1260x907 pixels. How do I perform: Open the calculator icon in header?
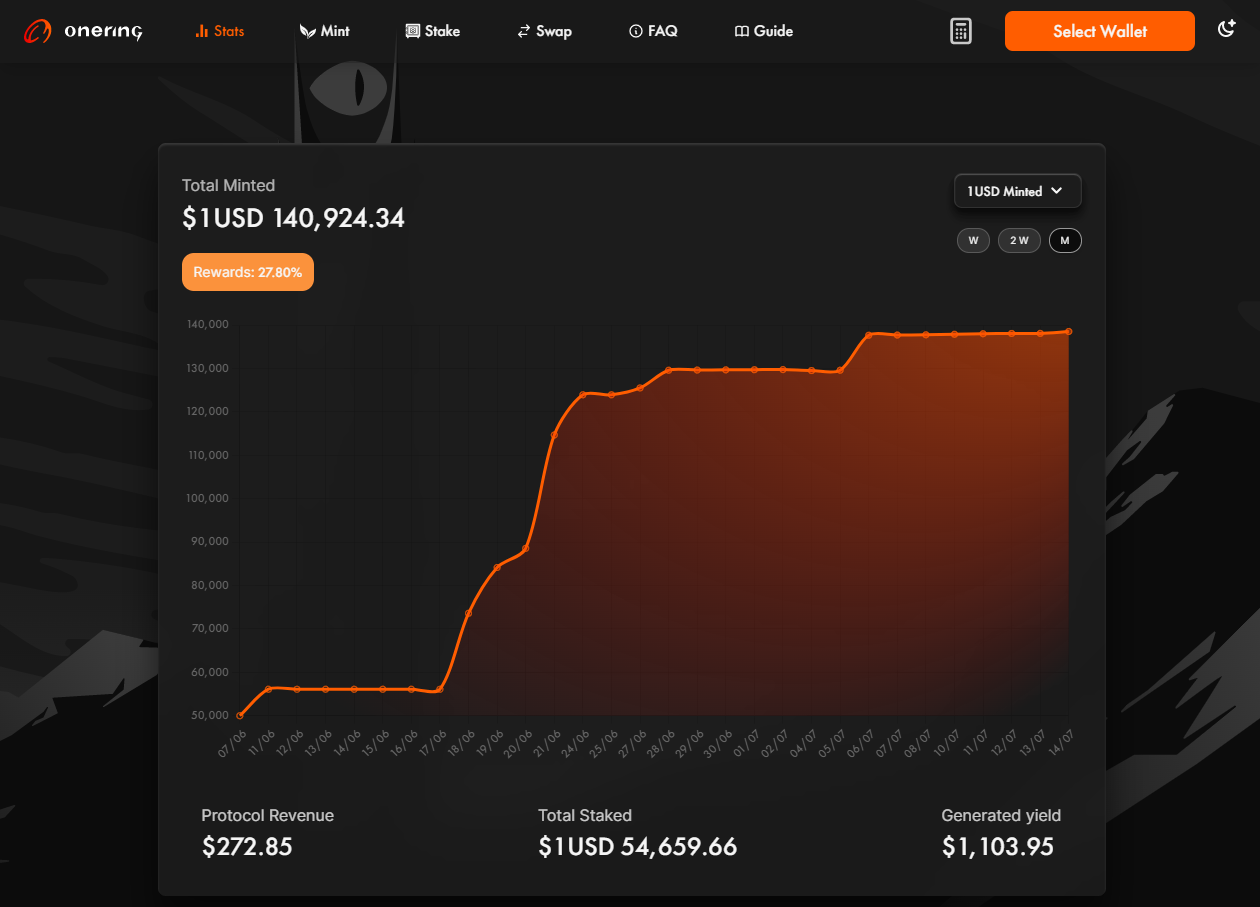click(x=960, y=31)
